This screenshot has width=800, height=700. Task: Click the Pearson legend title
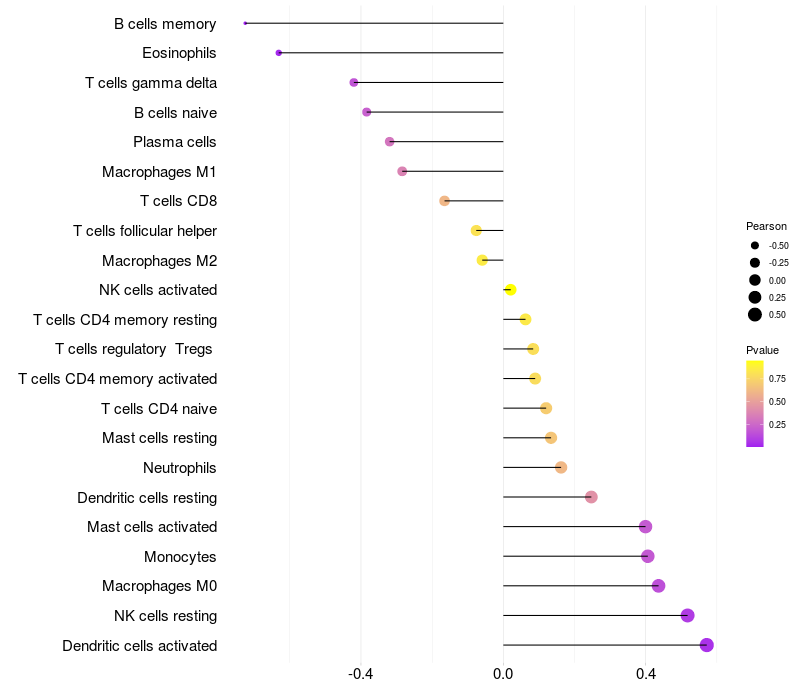click(766, 226)
